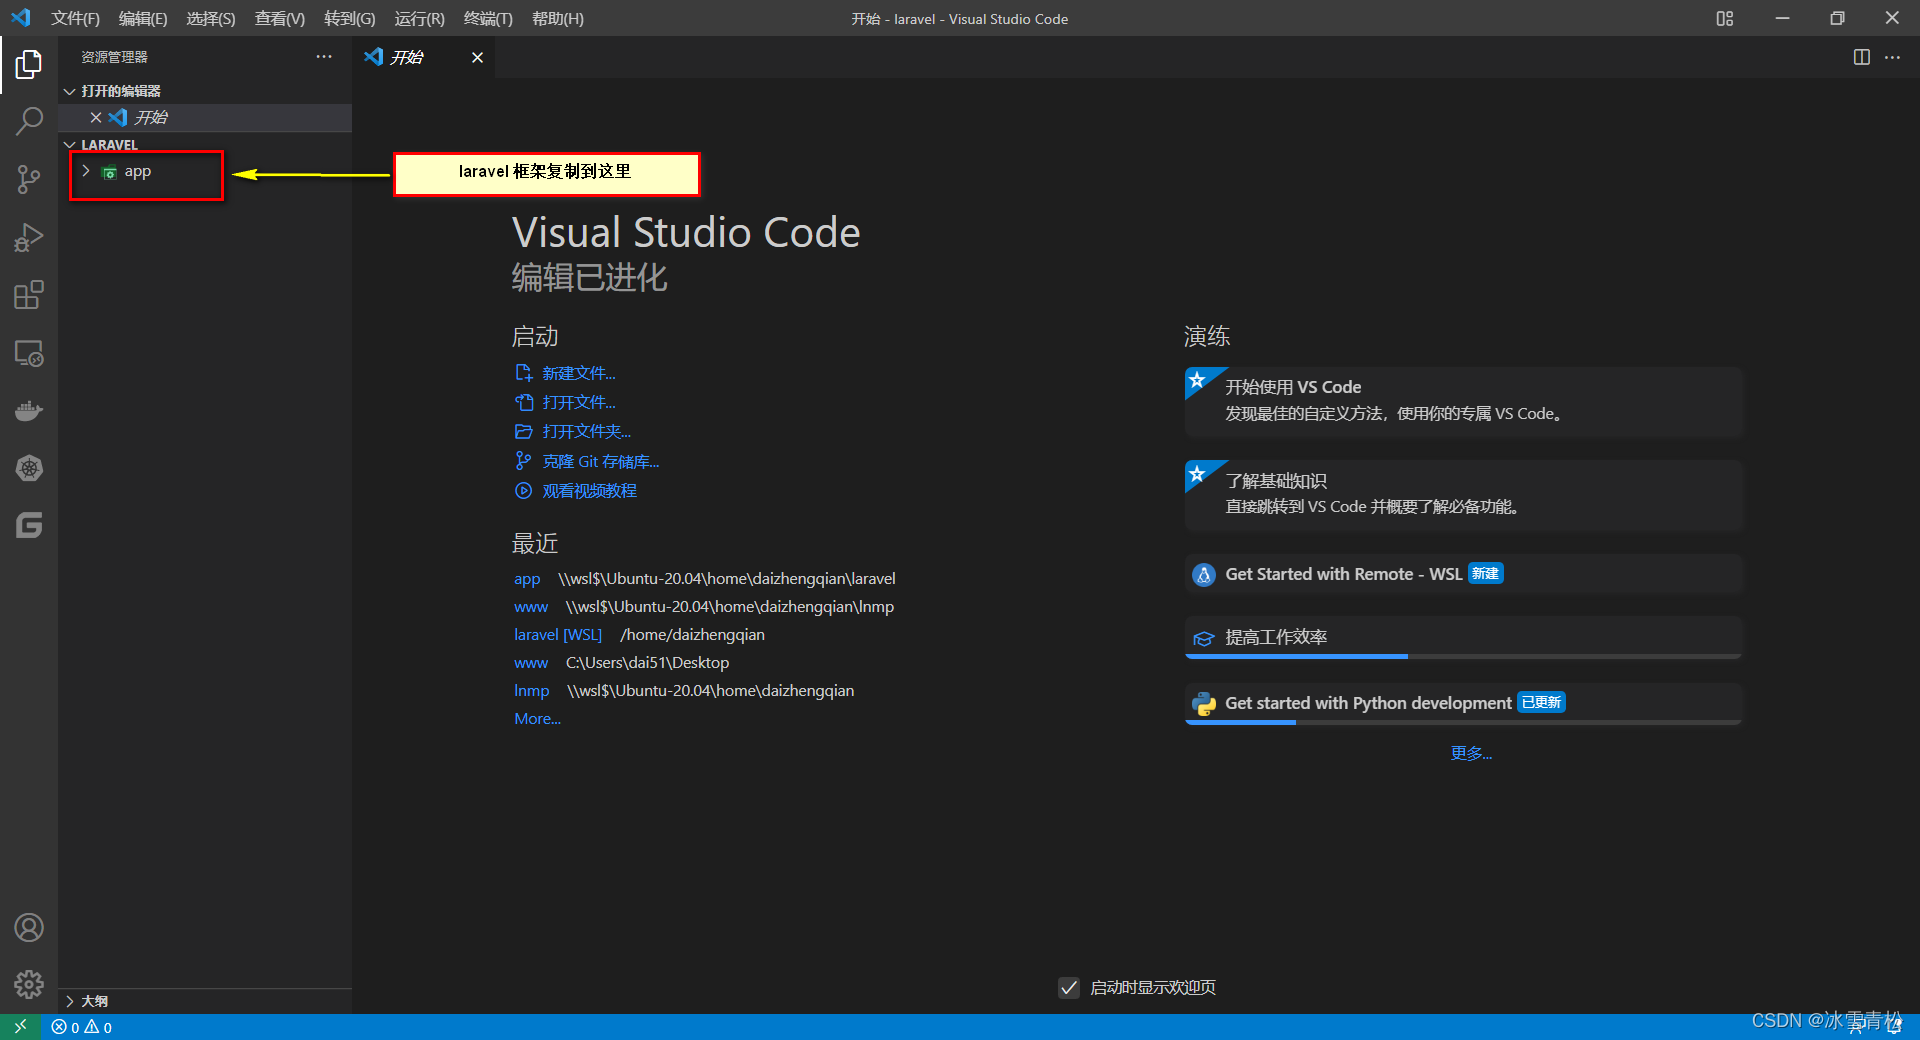Expand the app folder chevron
Image resolution: width=1920 pixels, height=1040 pixels.
tap(86, 171)
